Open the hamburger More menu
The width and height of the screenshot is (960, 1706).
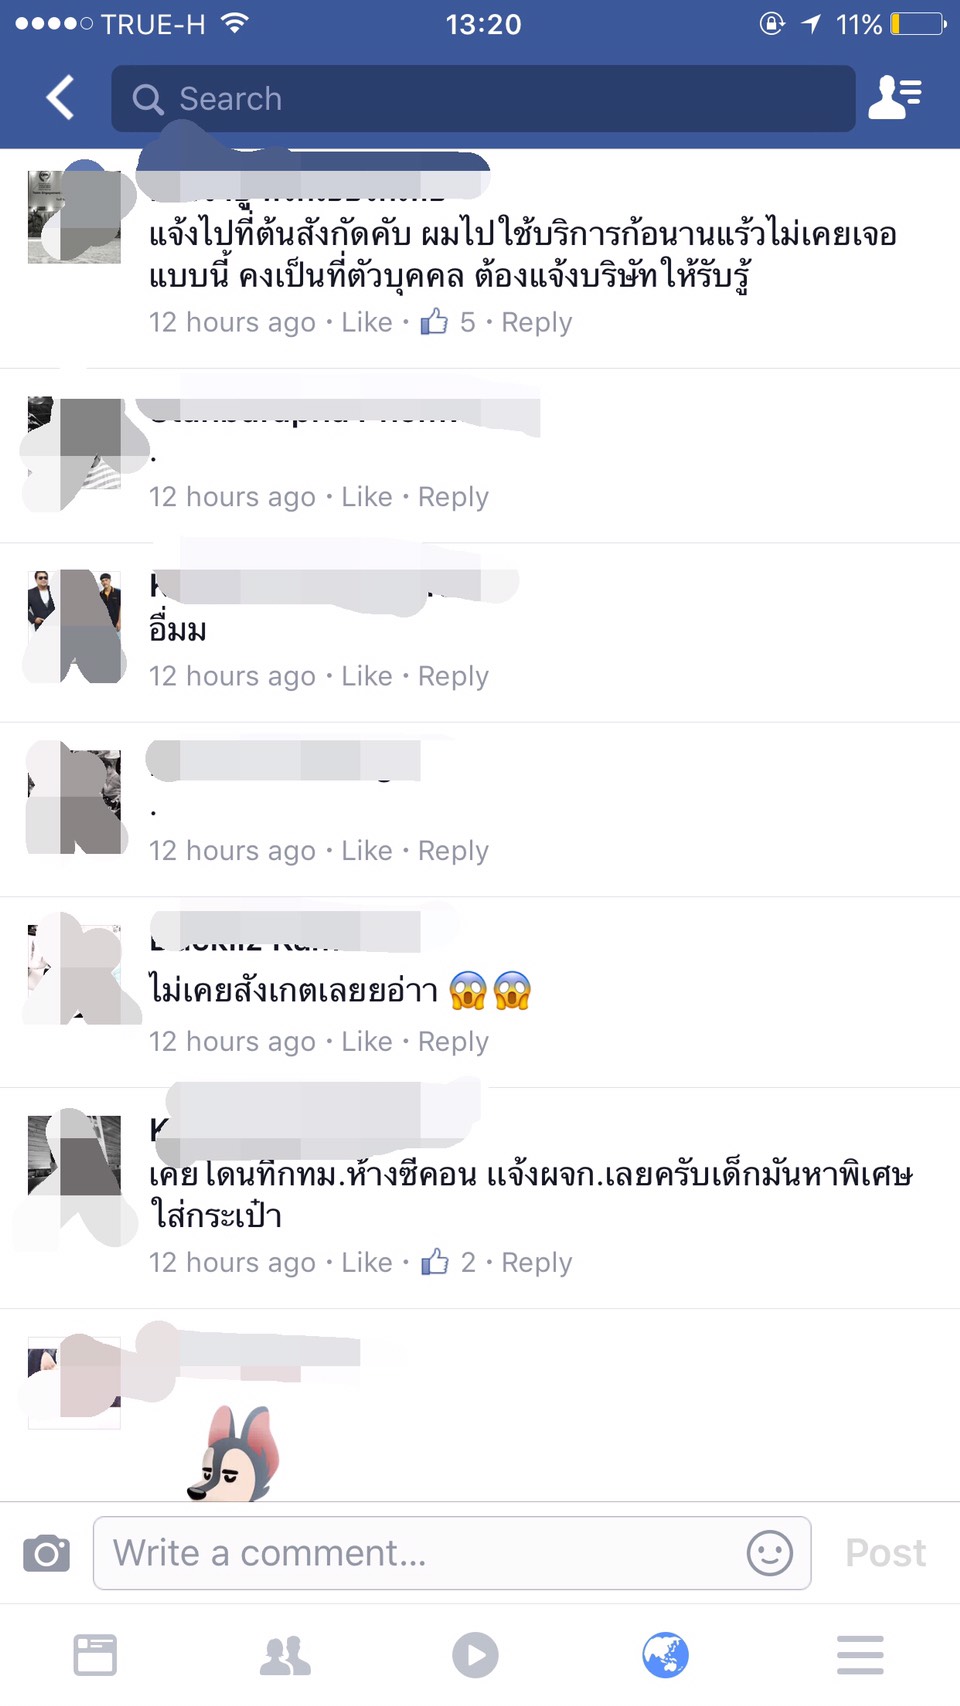860,1655
